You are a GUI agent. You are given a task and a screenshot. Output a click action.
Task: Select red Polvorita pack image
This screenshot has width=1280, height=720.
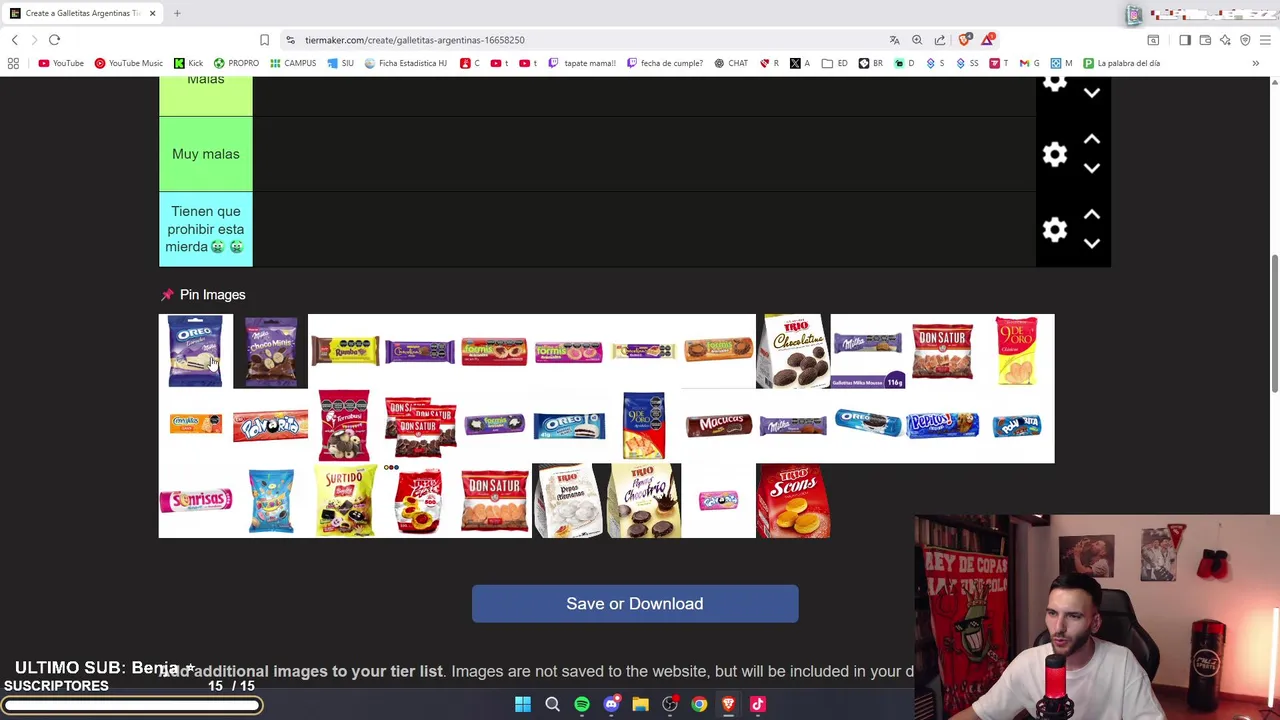click(270, 426)
